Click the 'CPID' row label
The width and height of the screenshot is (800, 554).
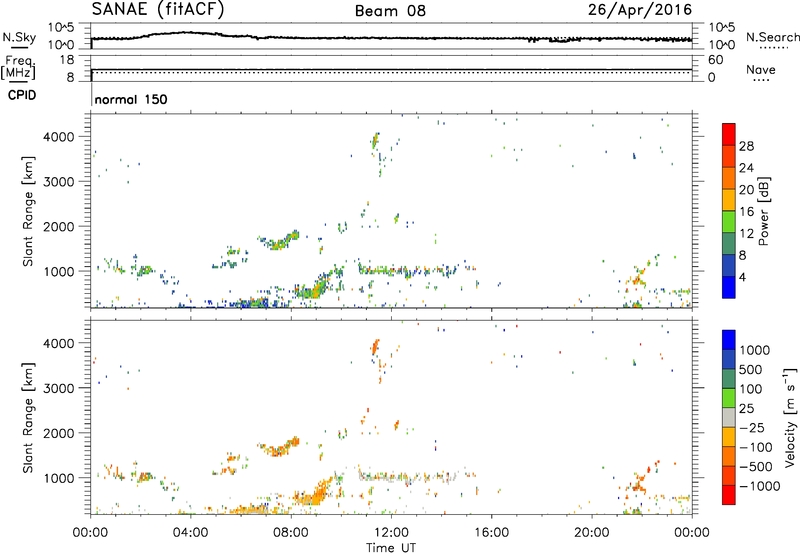click(22, 95)
